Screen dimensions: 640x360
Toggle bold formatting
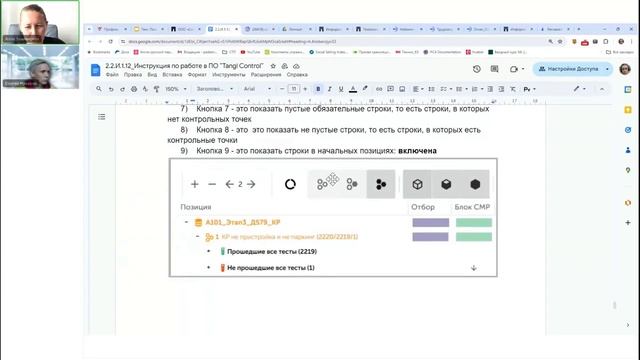point(318,89)
